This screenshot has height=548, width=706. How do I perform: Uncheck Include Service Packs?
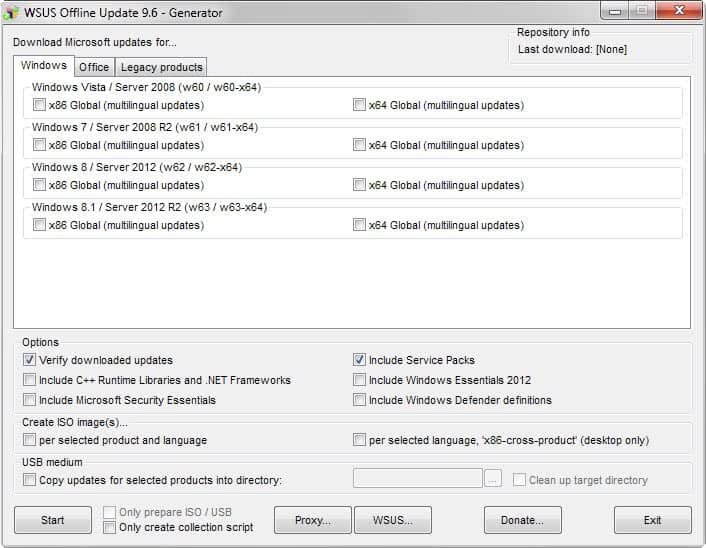[359, 360]
